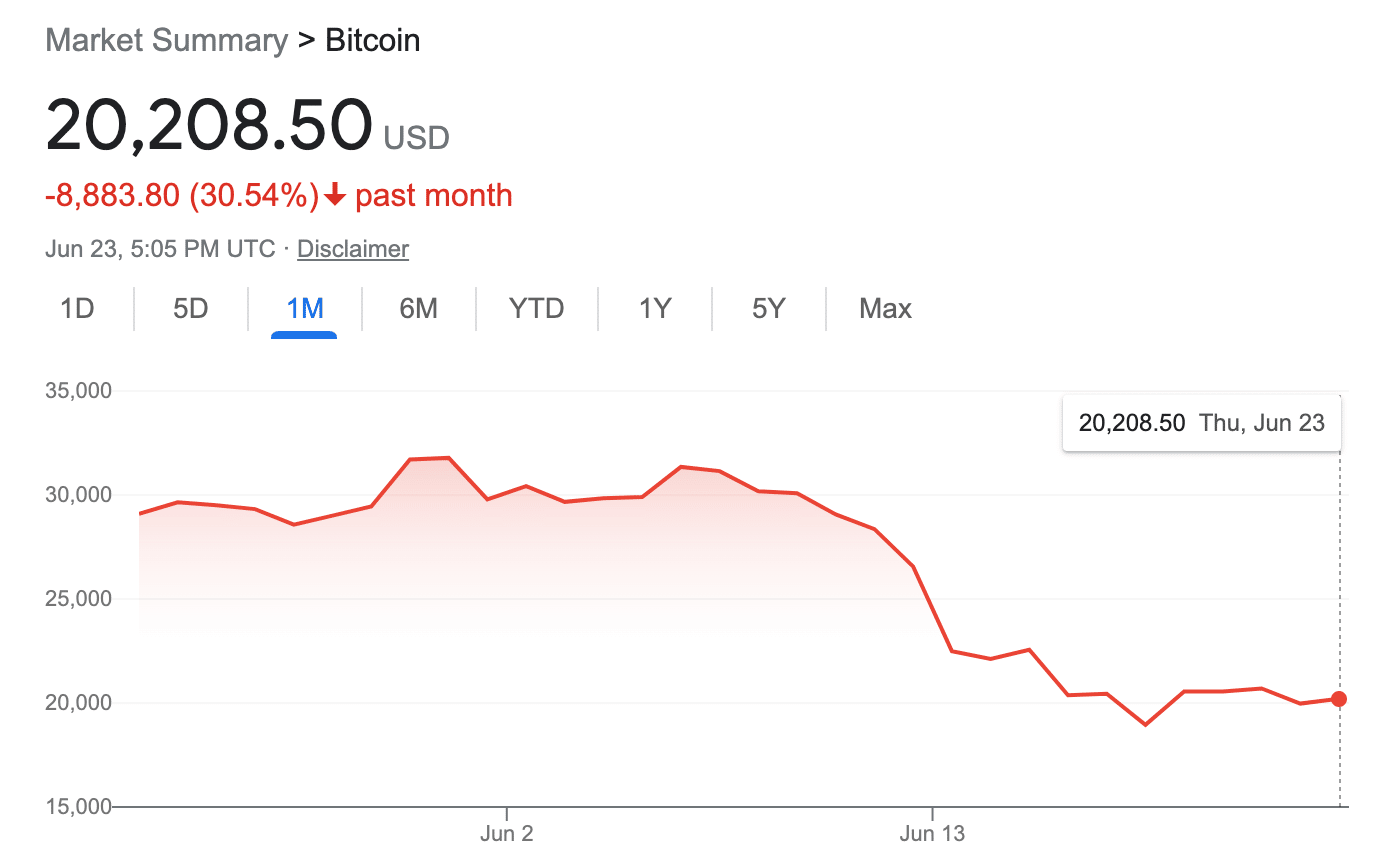Show the YTD chart range

pyautogui.click(x=537, y=308)
